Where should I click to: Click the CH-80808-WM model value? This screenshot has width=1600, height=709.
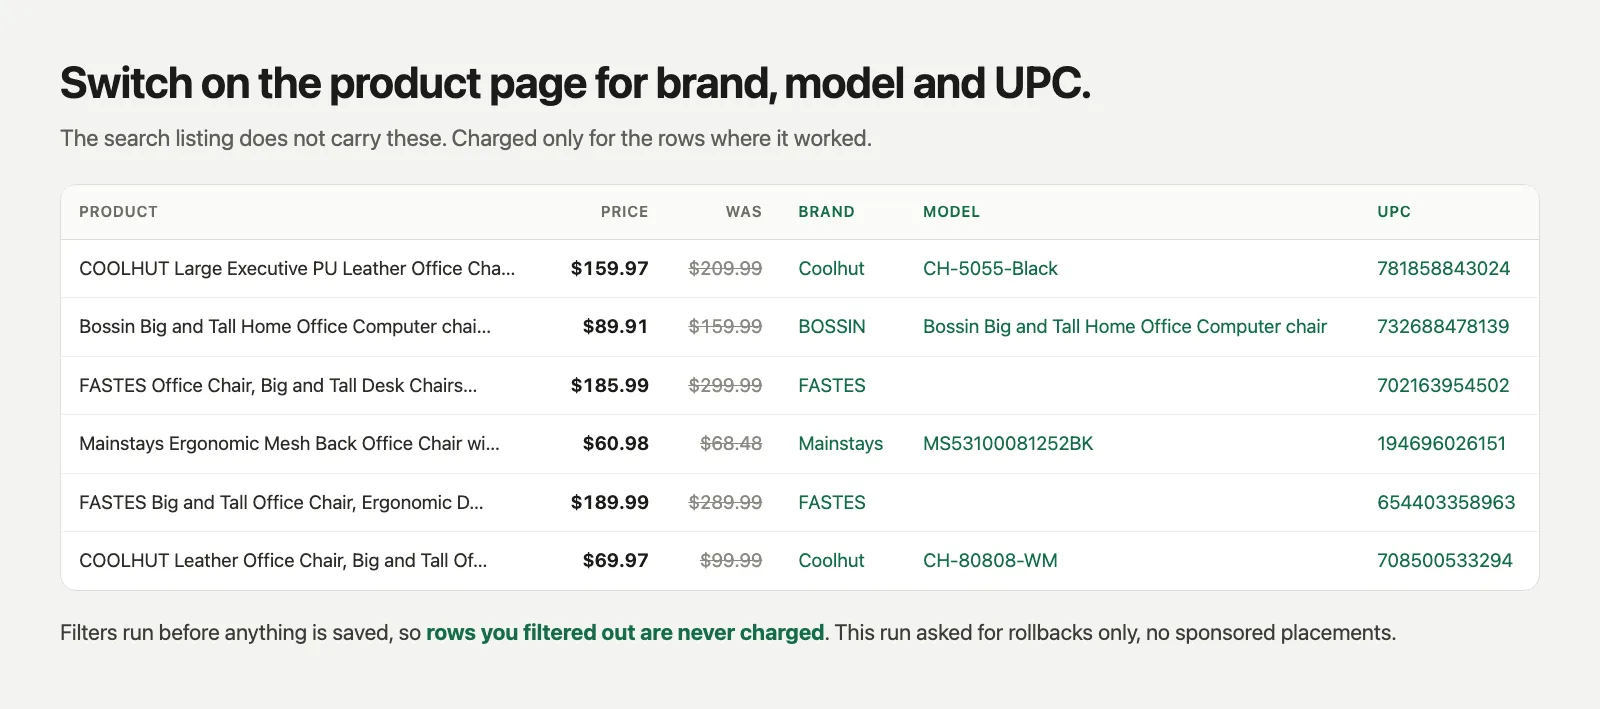click(990, 560)
